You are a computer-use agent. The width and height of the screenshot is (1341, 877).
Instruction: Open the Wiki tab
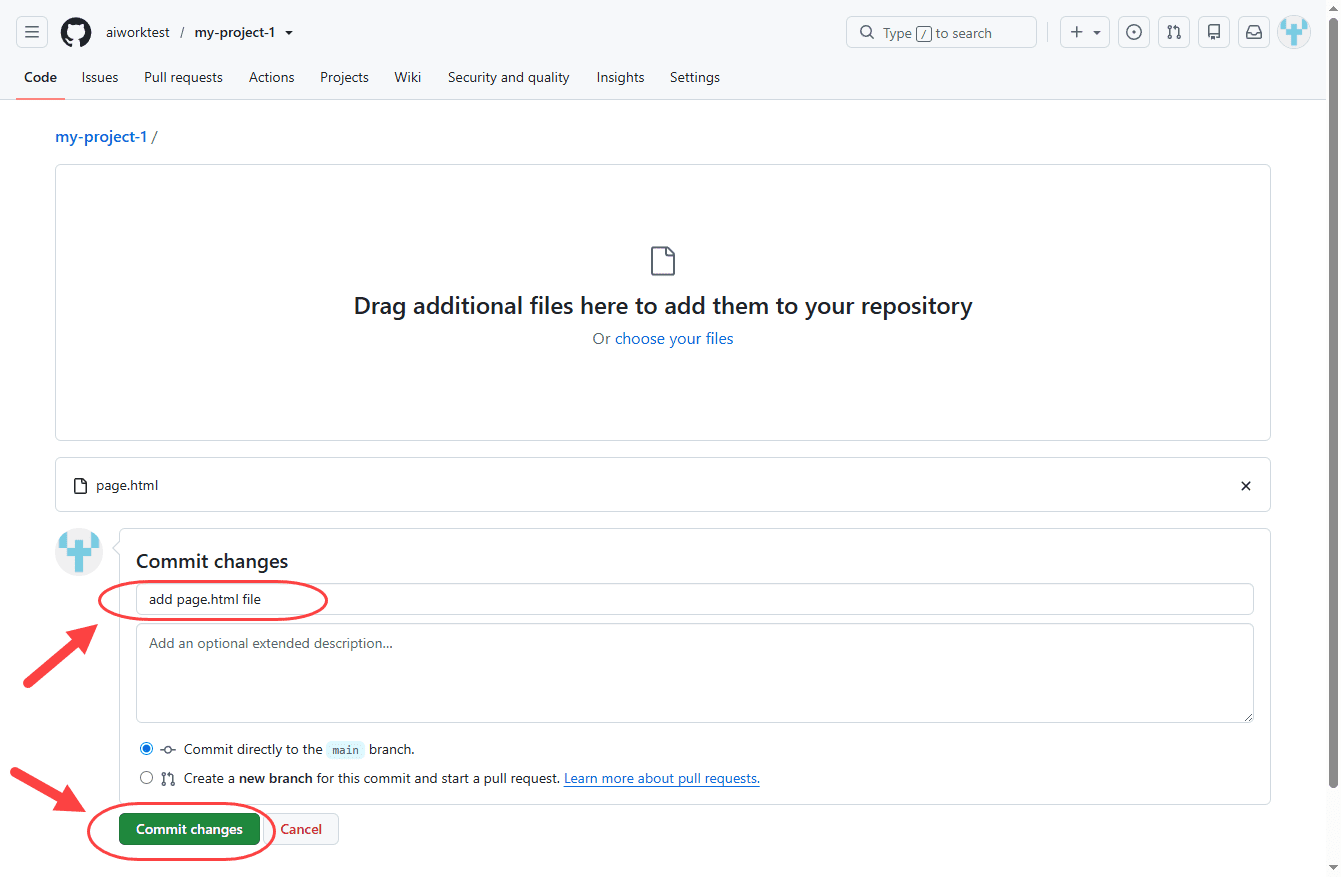click(407, 77)
